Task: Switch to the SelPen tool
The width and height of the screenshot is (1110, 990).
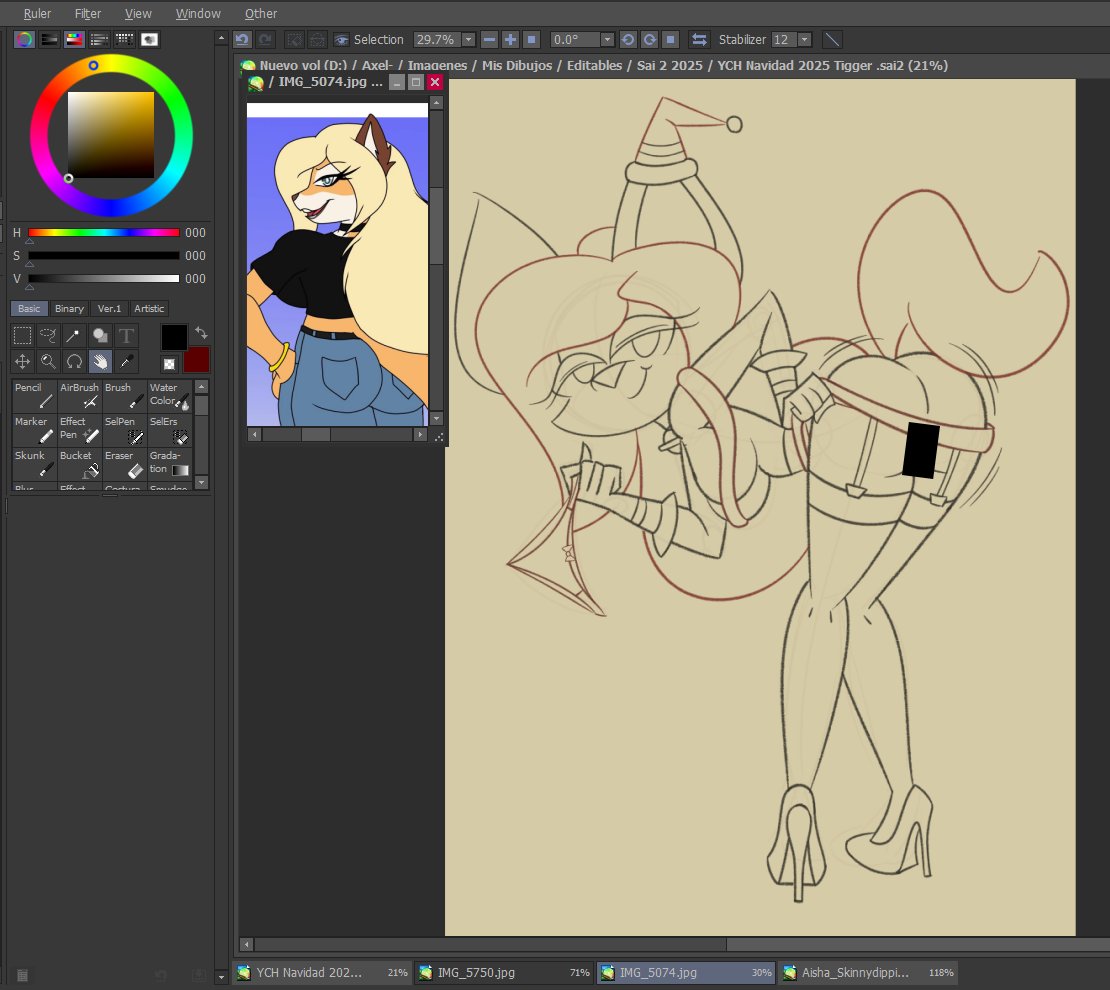Action: tap(124, 428)
